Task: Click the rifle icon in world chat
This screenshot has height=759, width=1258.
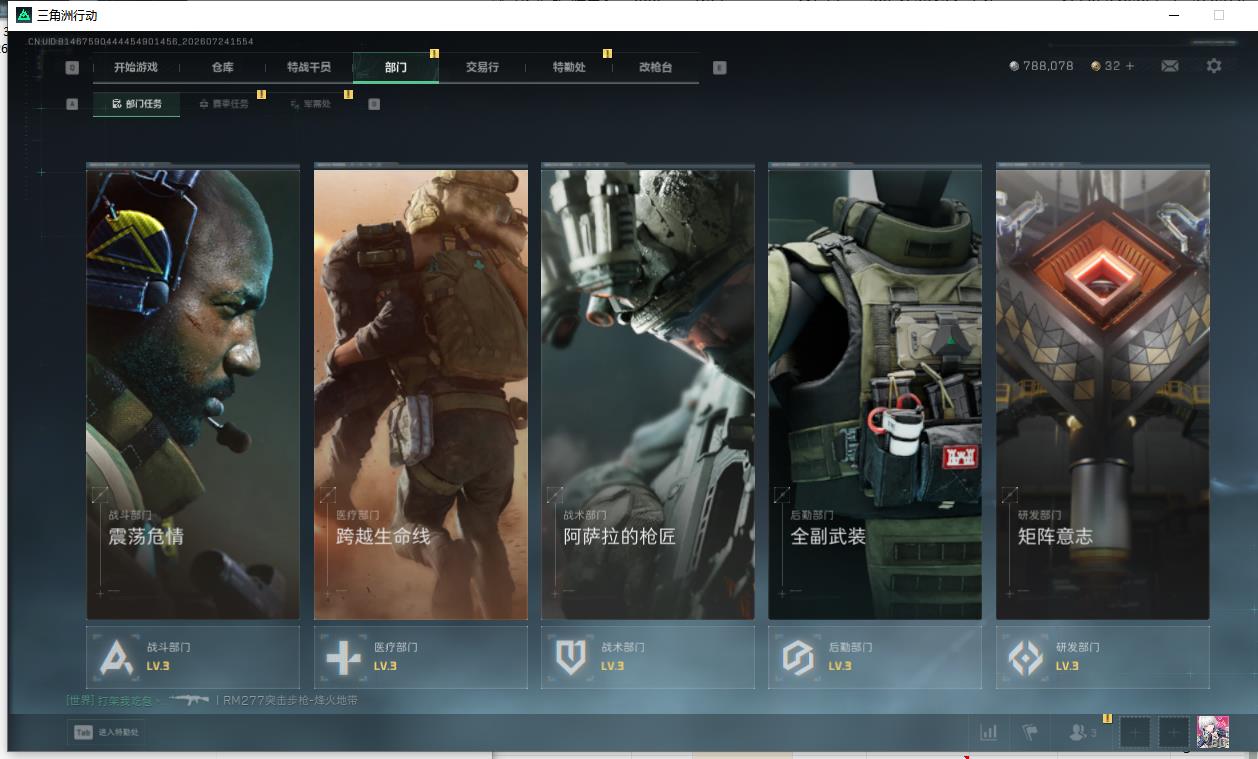Action: (x=189, y=699)
